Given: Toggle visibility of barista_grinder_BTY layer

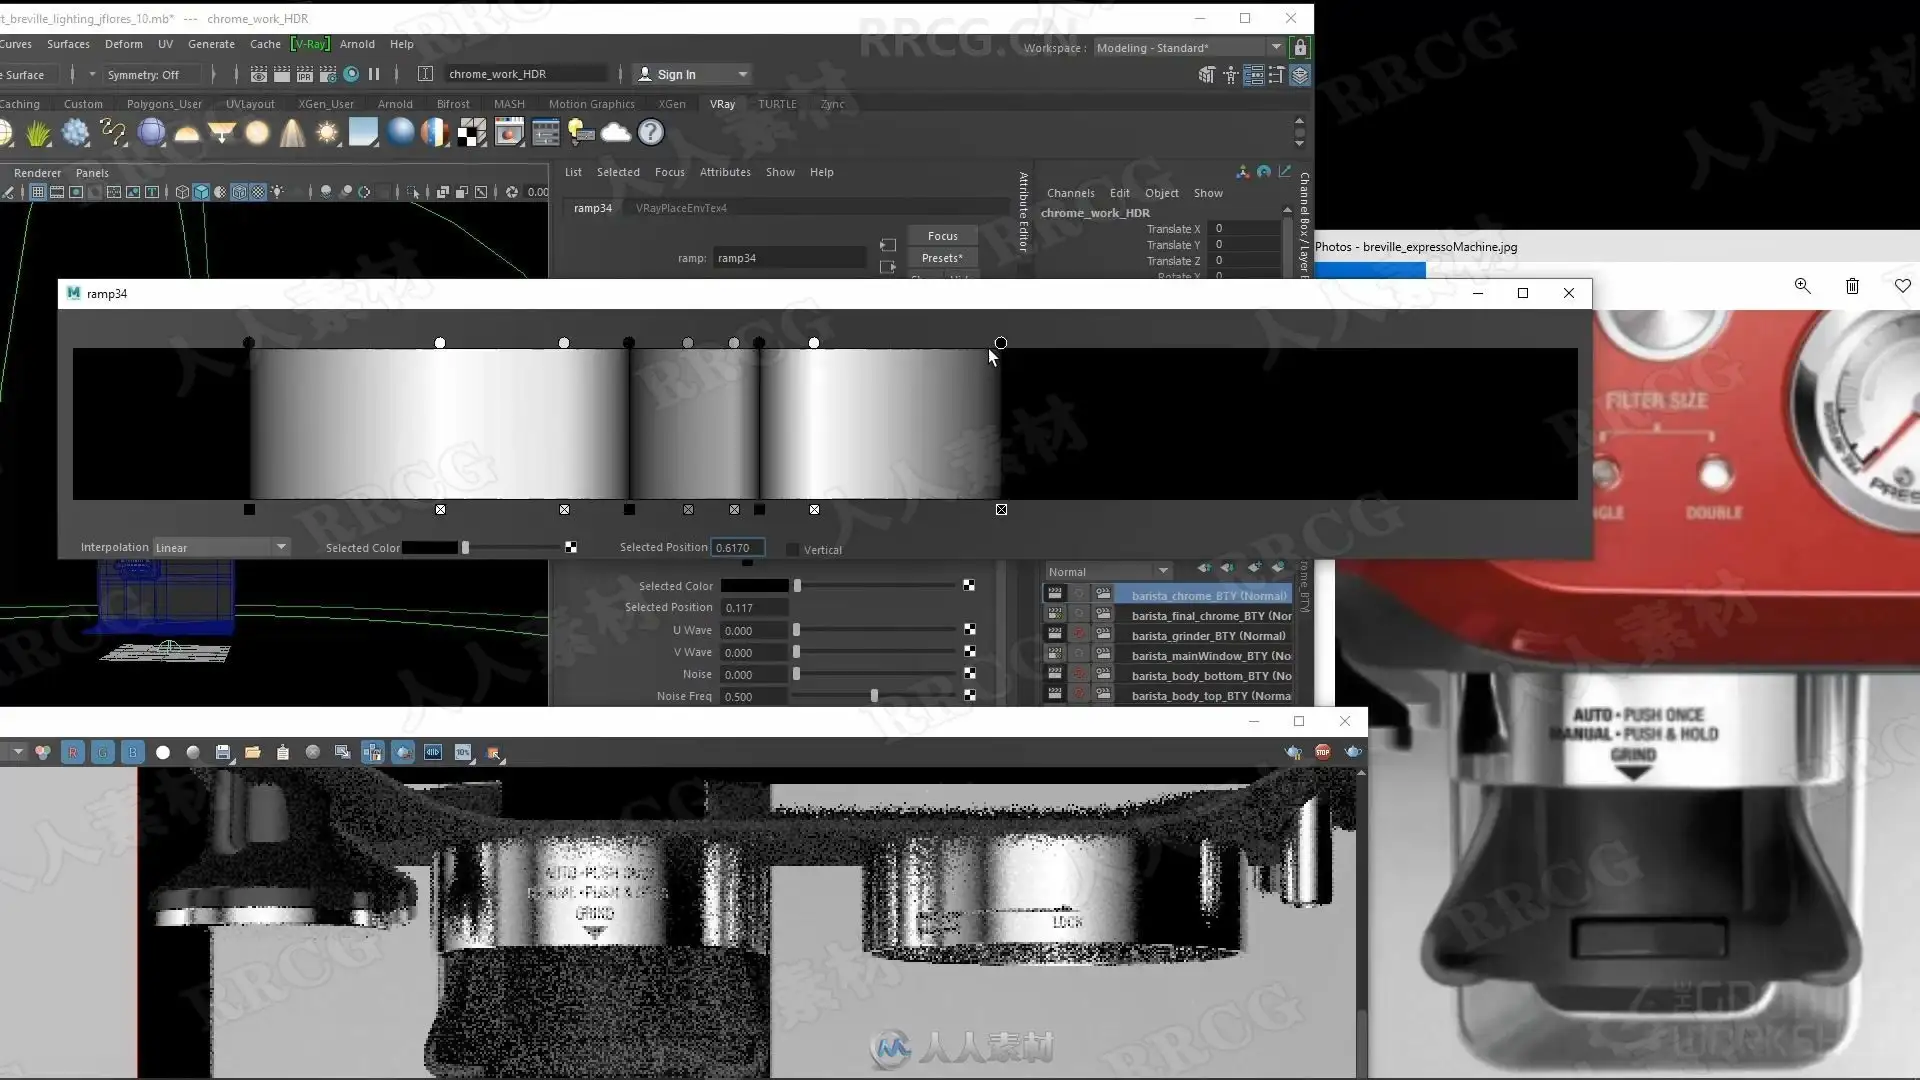Looking at the screenshot, I should coord(1054,635).
